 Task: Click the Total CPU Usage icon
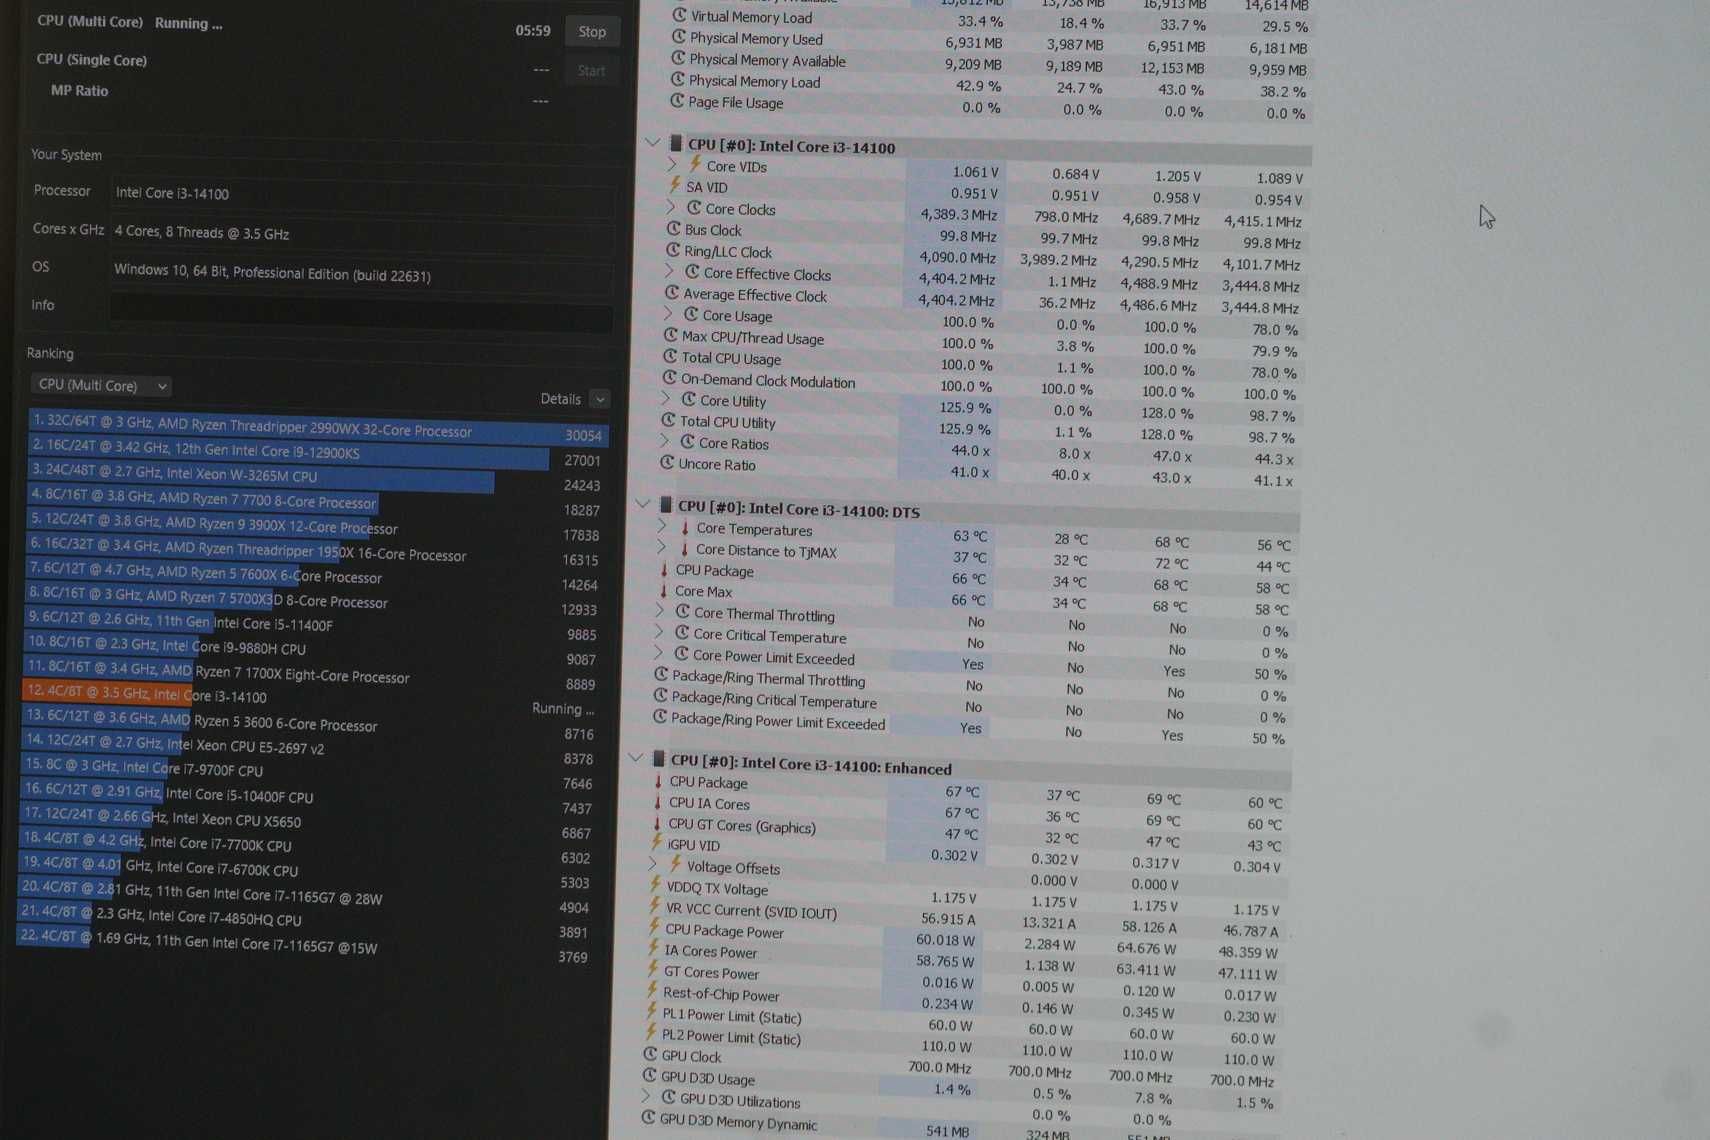click(x=670, y=357)
